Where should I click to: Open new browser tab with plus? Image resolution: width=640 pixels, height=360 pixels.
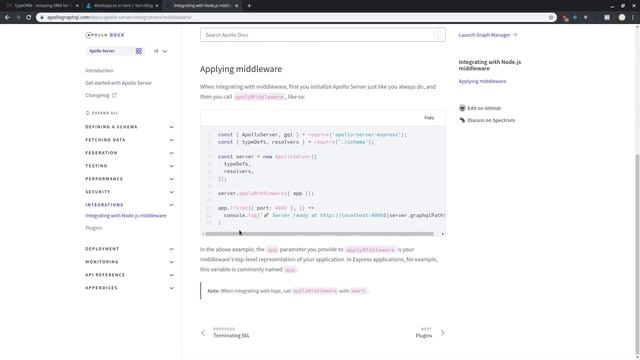[249, 6]
